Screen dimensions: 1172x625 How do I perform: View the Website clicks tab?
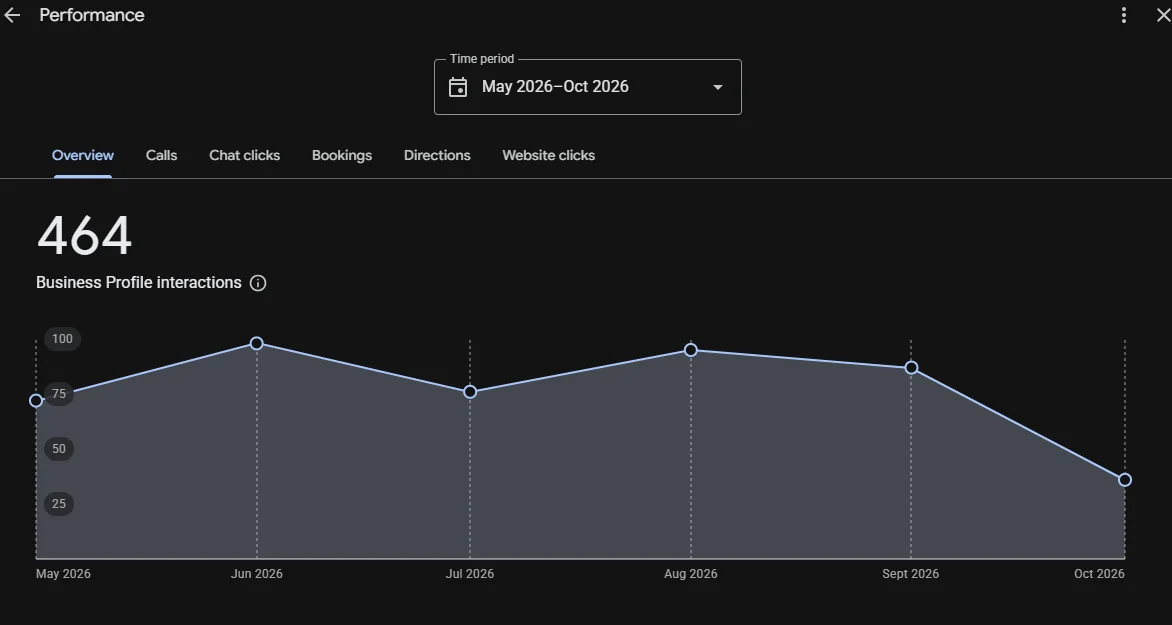[x=549, y=156]
